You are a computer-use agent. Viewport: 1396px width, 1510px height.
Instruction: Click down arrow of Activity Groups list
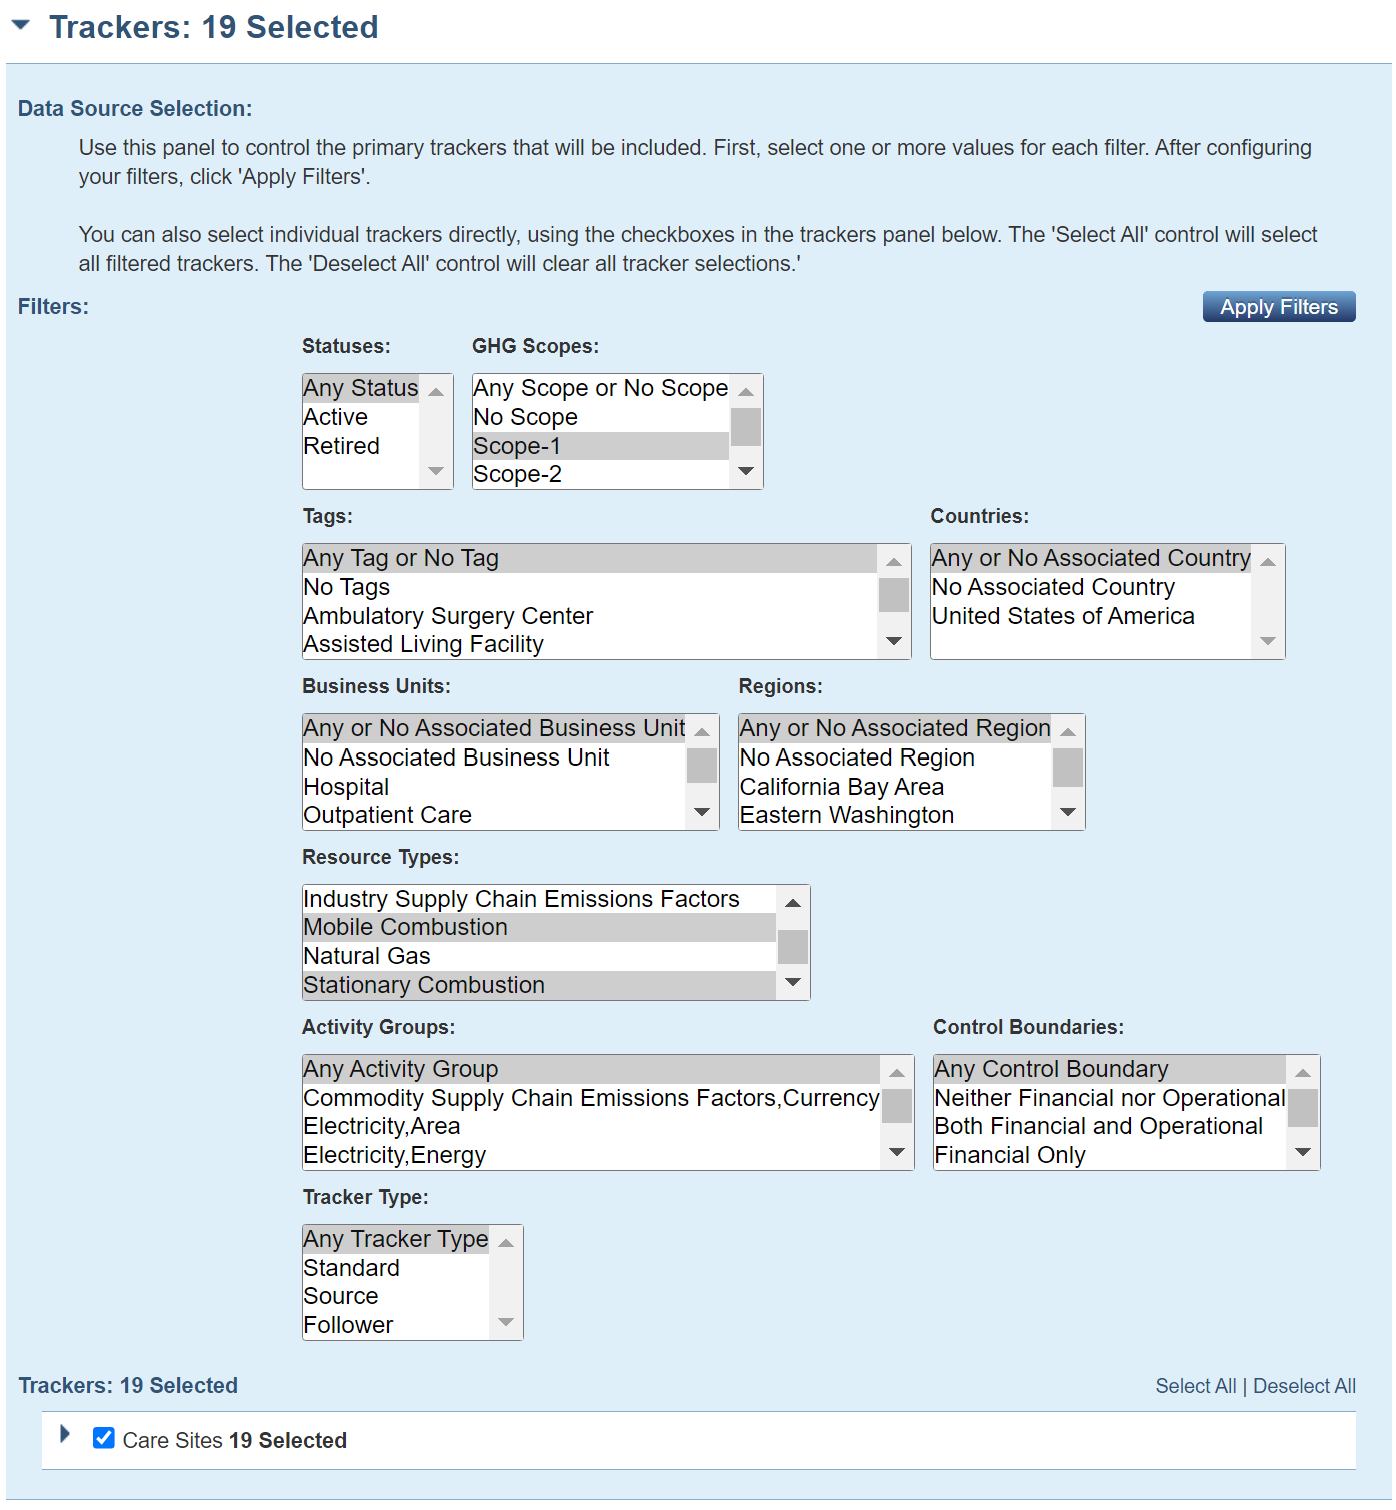point(897,1152)
